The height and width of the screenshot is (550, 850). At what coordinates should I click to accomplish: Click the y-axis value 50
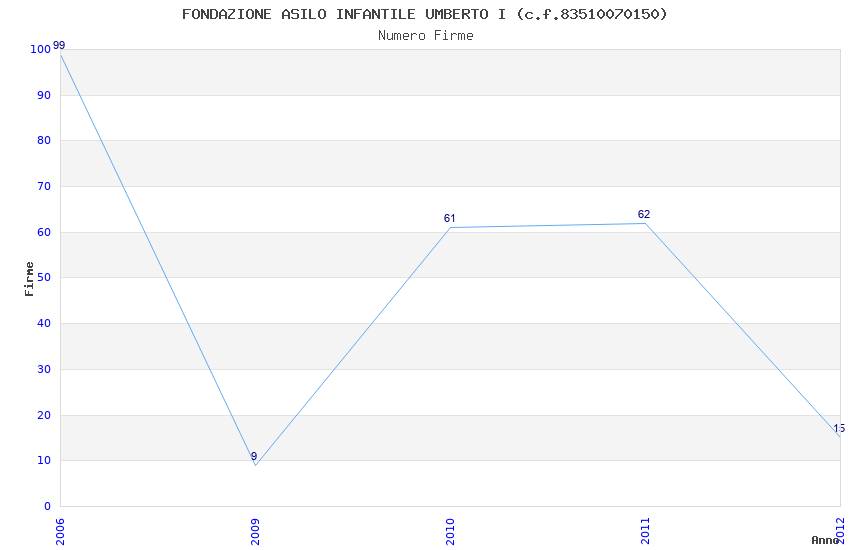click(44, 277)
